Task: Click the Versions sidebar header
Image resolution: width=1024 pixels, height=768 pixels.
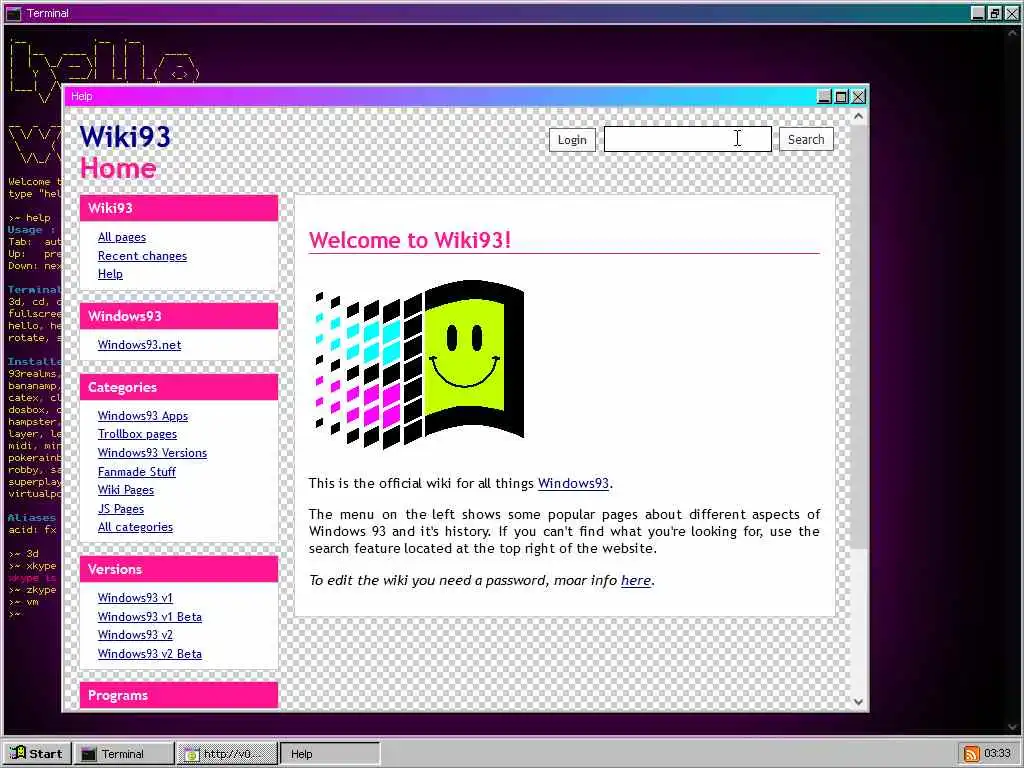Action: (x=179, y=569)
